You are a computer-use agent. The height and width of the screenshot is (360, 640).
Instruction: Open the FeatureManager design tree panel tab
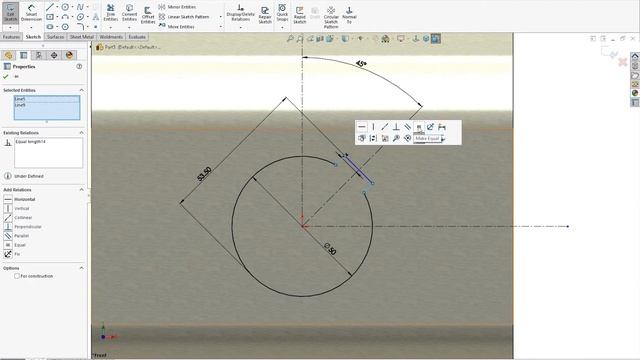[9, 55]
